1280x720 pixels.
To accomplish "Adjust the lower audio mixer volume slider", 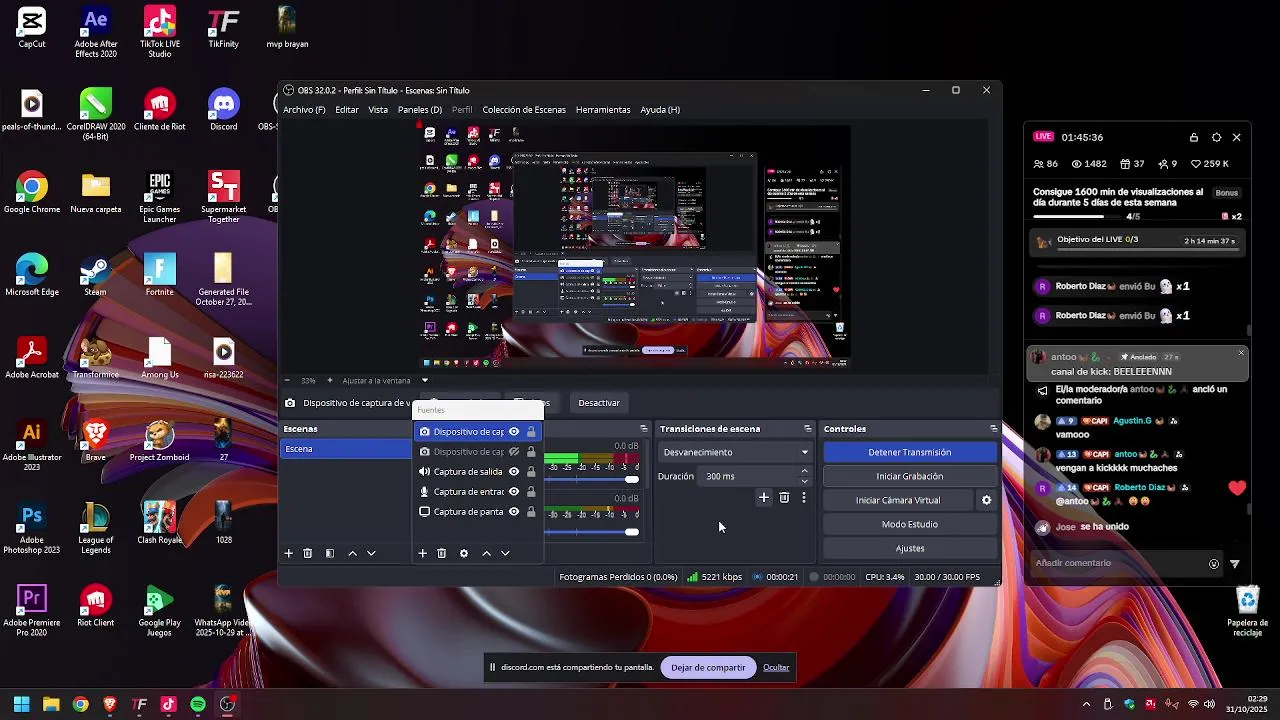I will point(631,531).
